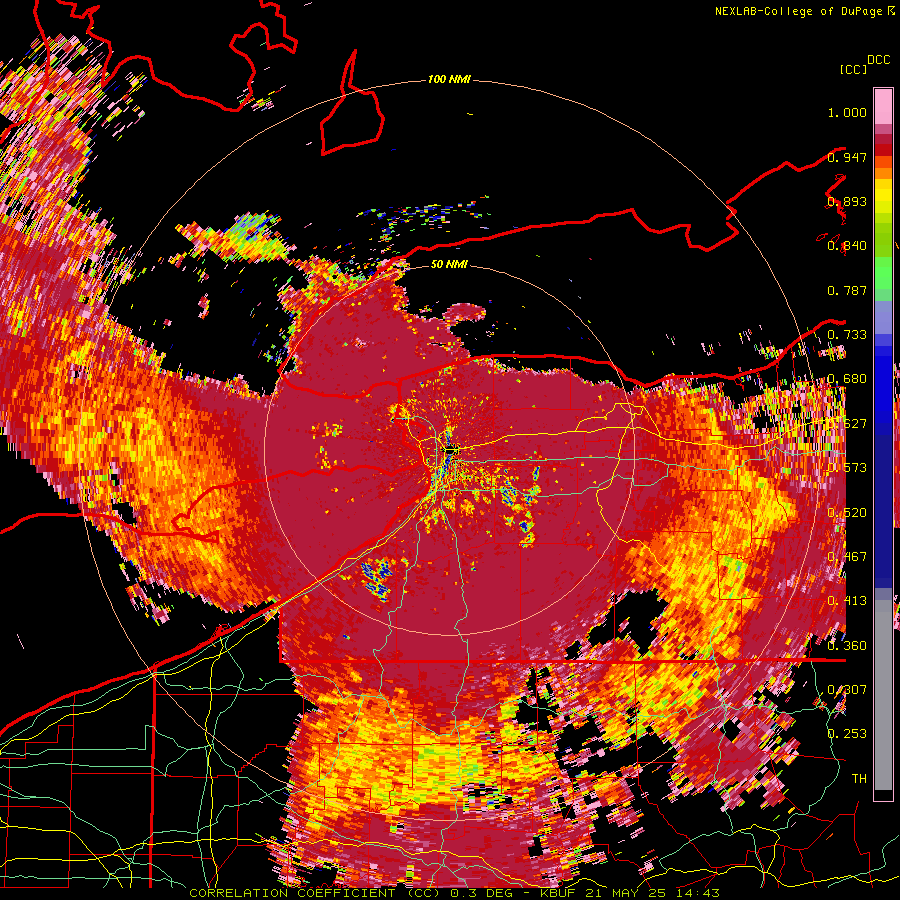Click the KBUF radar site marker at center
Screen dimensions: 900x900
451,449
